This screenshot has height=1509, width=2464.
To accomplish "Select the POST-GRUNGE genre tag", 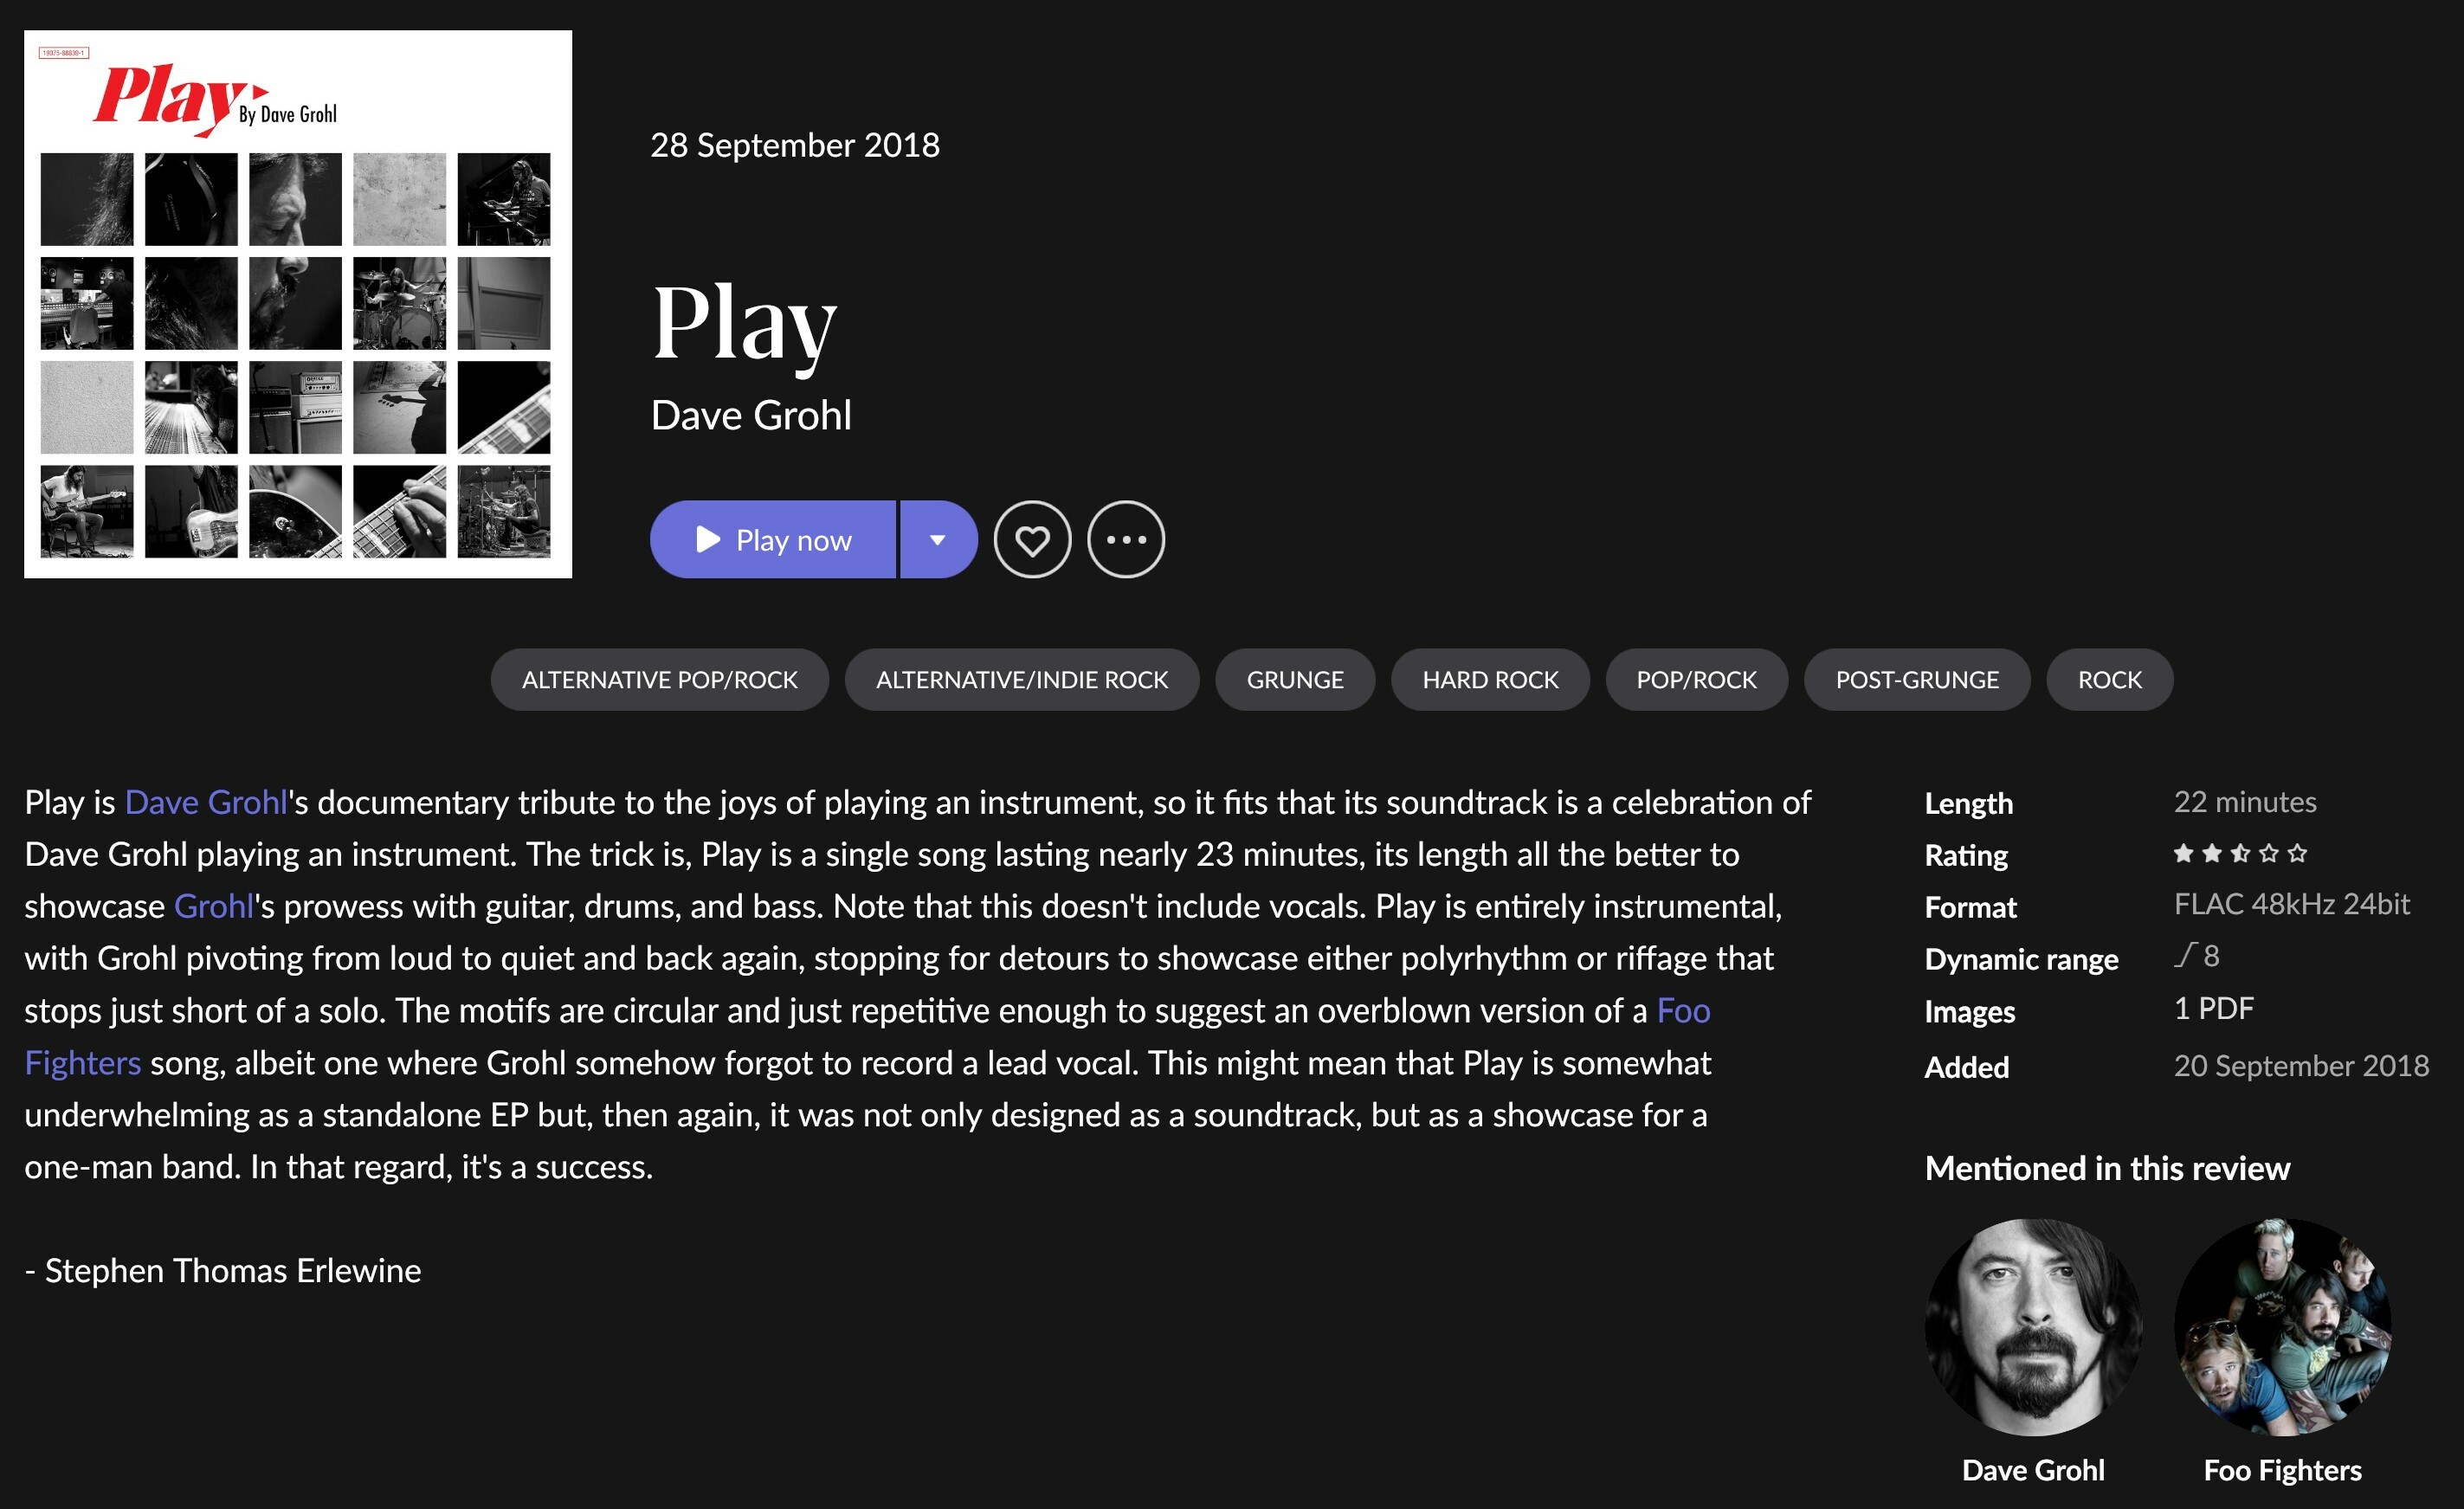I will click(x=1917, y=680).
